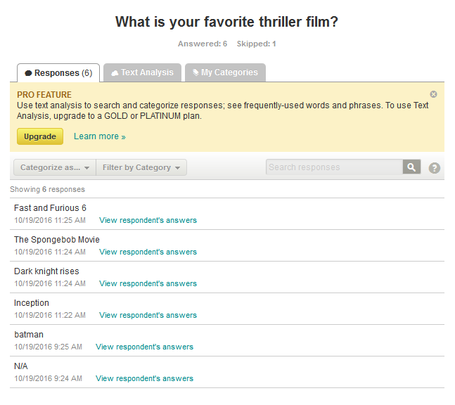View respondent's answers for The Spongebob Movie
Image resolution: width=455 pixels, height=405 pixels.
tap(148, 252)
